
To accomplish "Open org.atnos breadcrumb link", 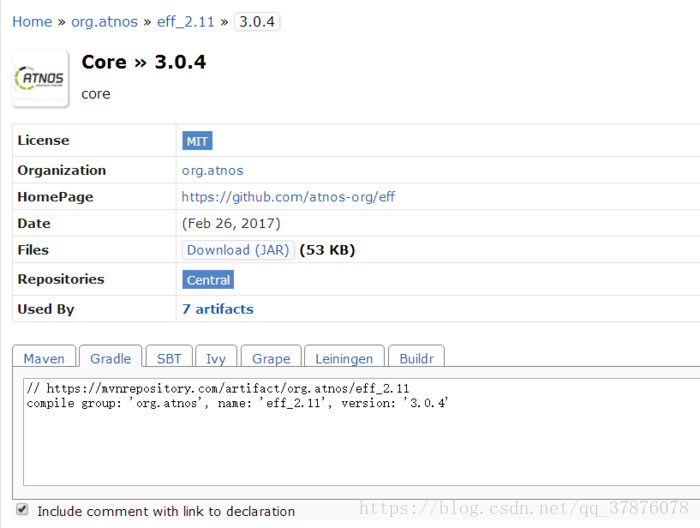I will click(104, 21).
